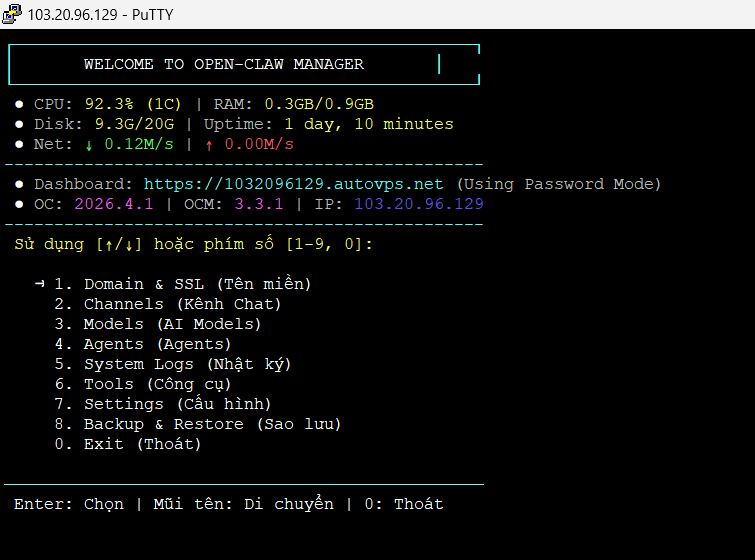Select menu item 4. Agents

pyautogui.click(x=143, y=344)
